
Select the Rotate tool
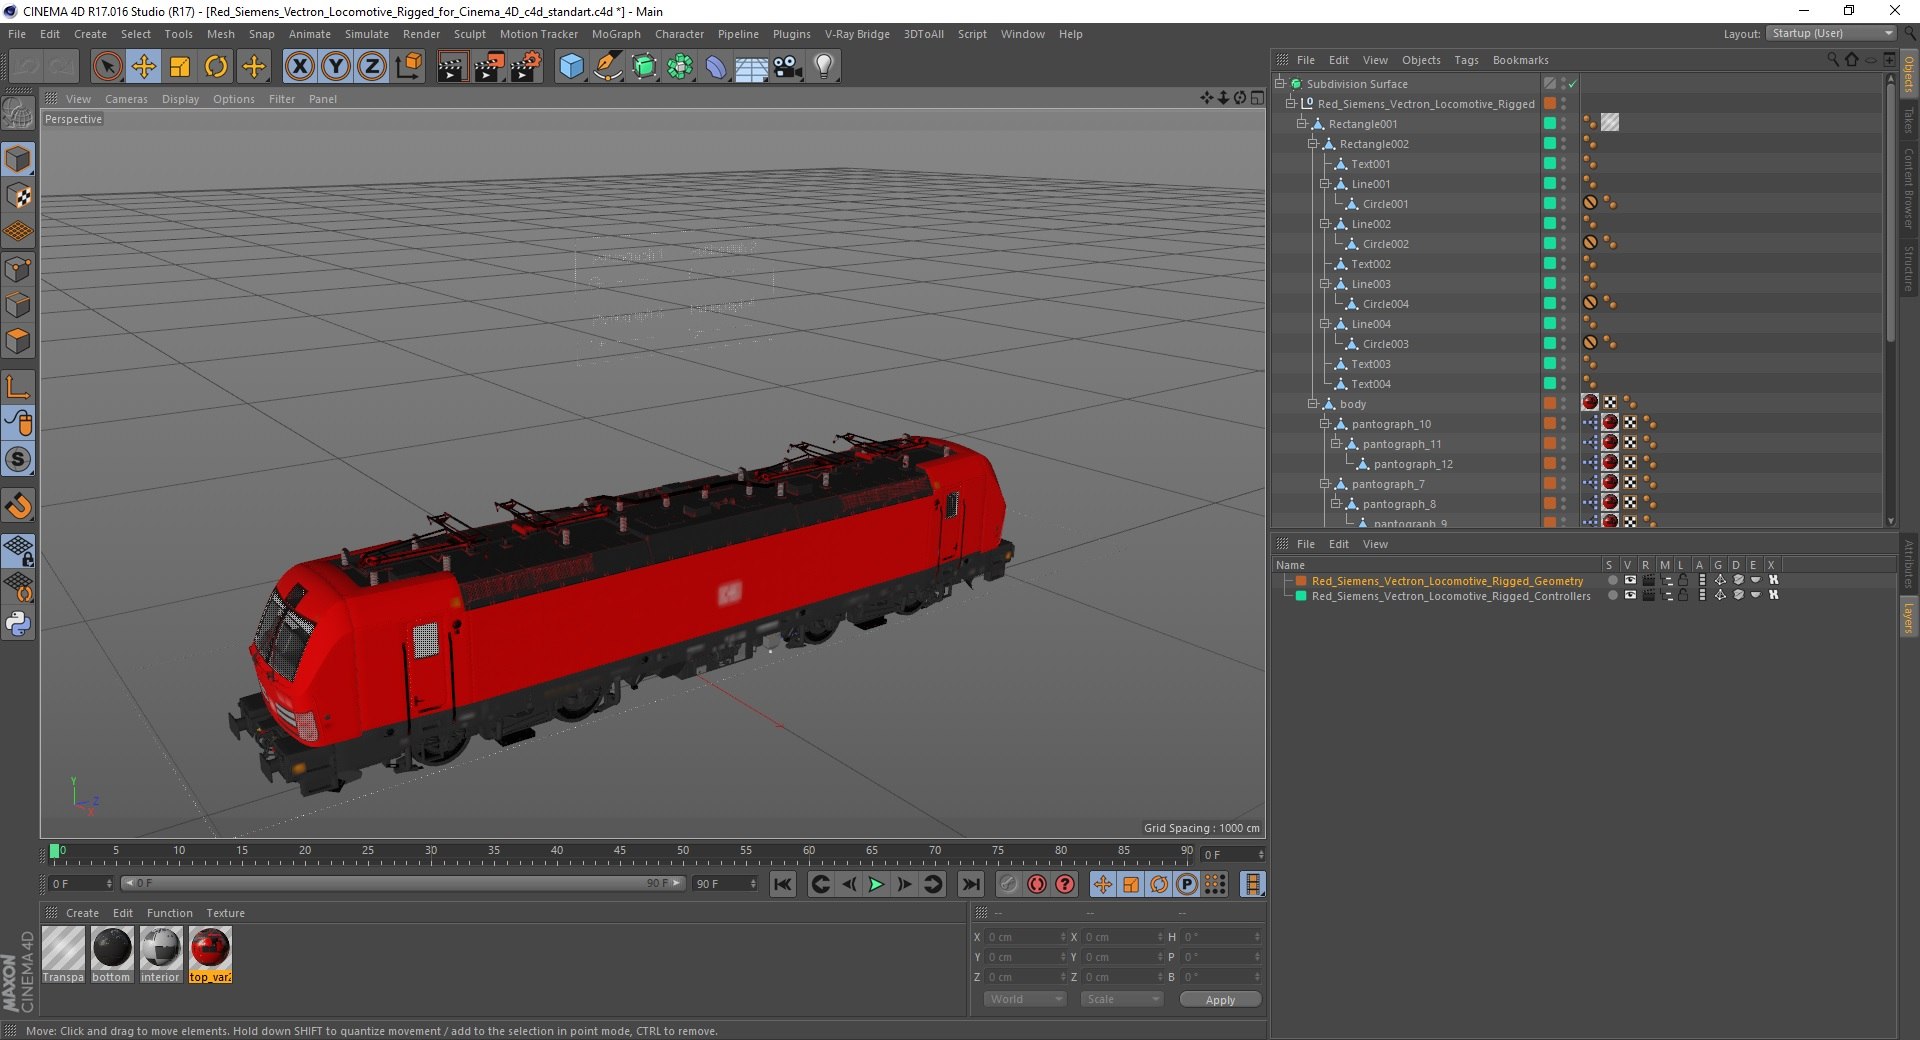[x=216, y=67]
